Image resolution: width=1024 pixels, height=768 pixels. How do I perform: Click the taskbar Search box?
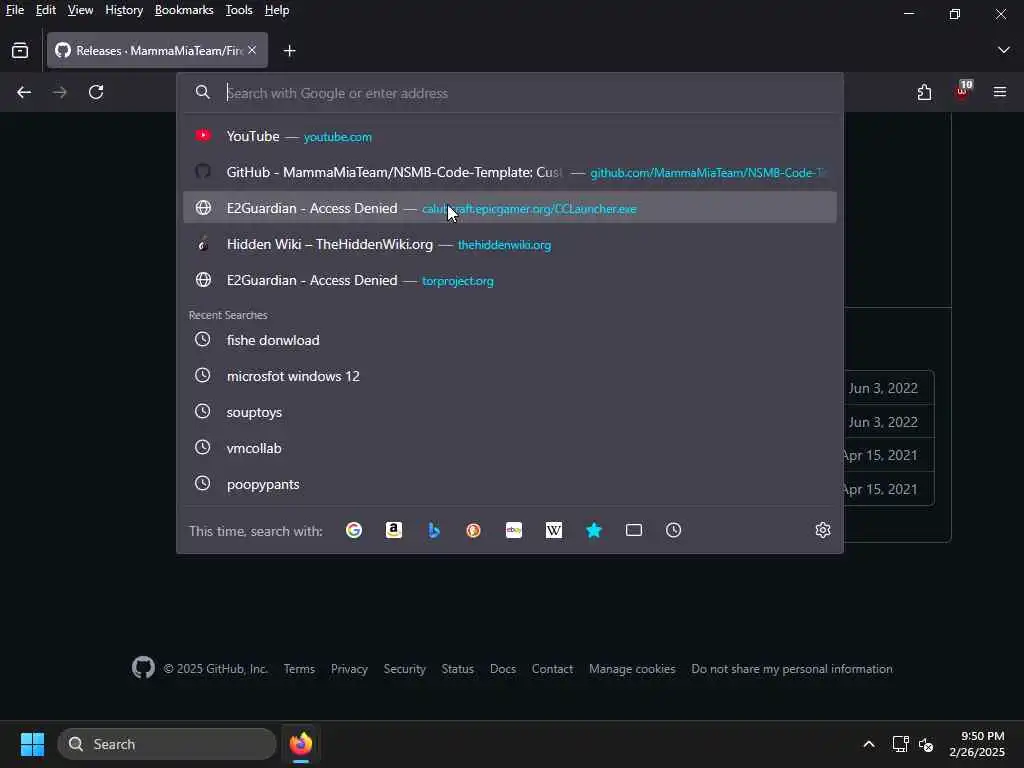click(x=167, y=744)
